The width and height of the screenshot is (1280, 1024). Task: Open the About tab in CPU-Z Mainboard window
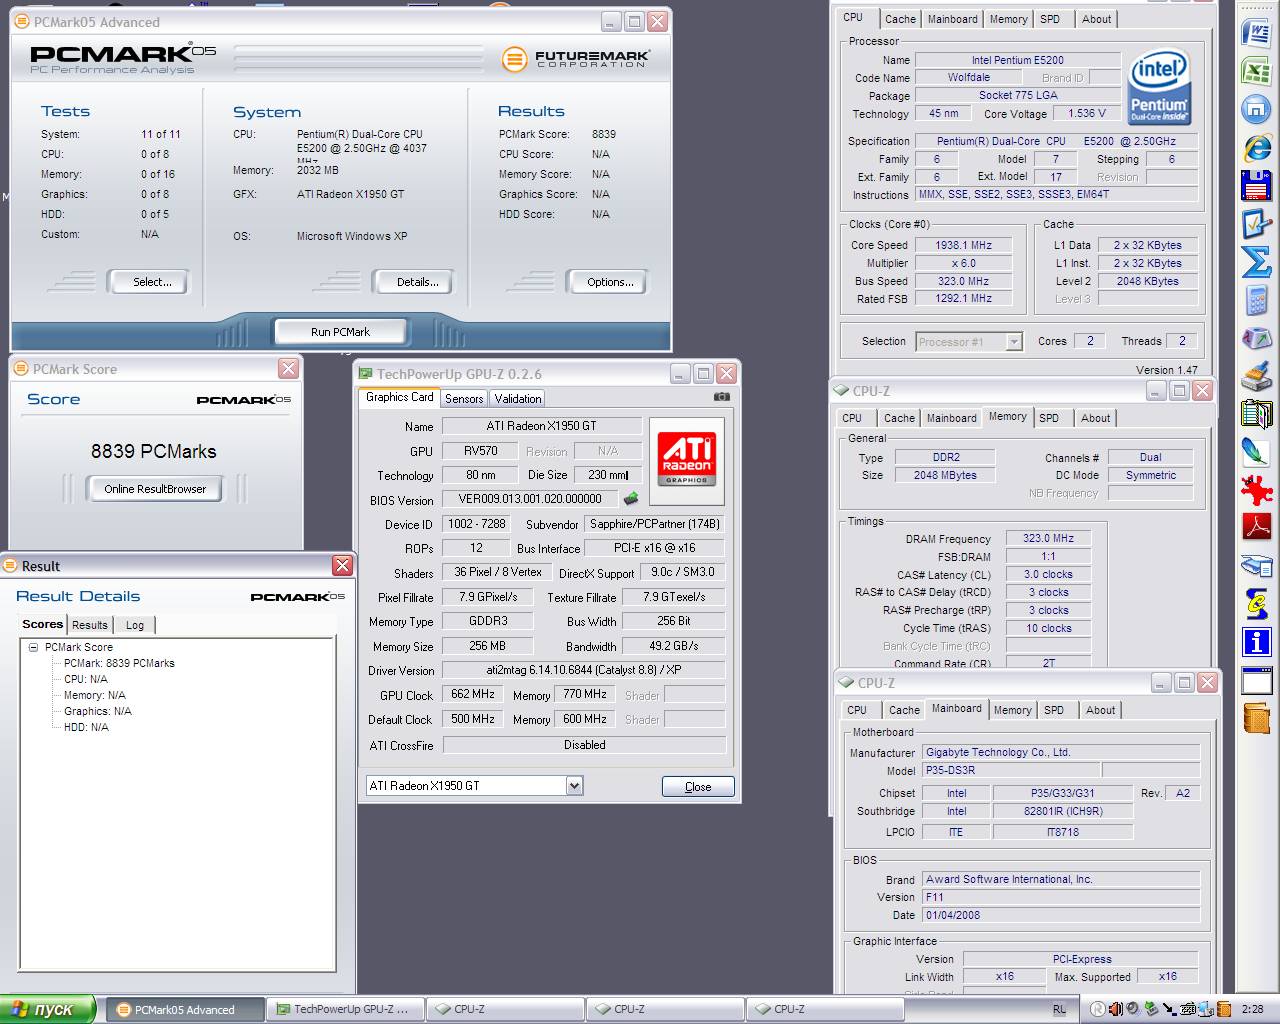click(1100, 710)
